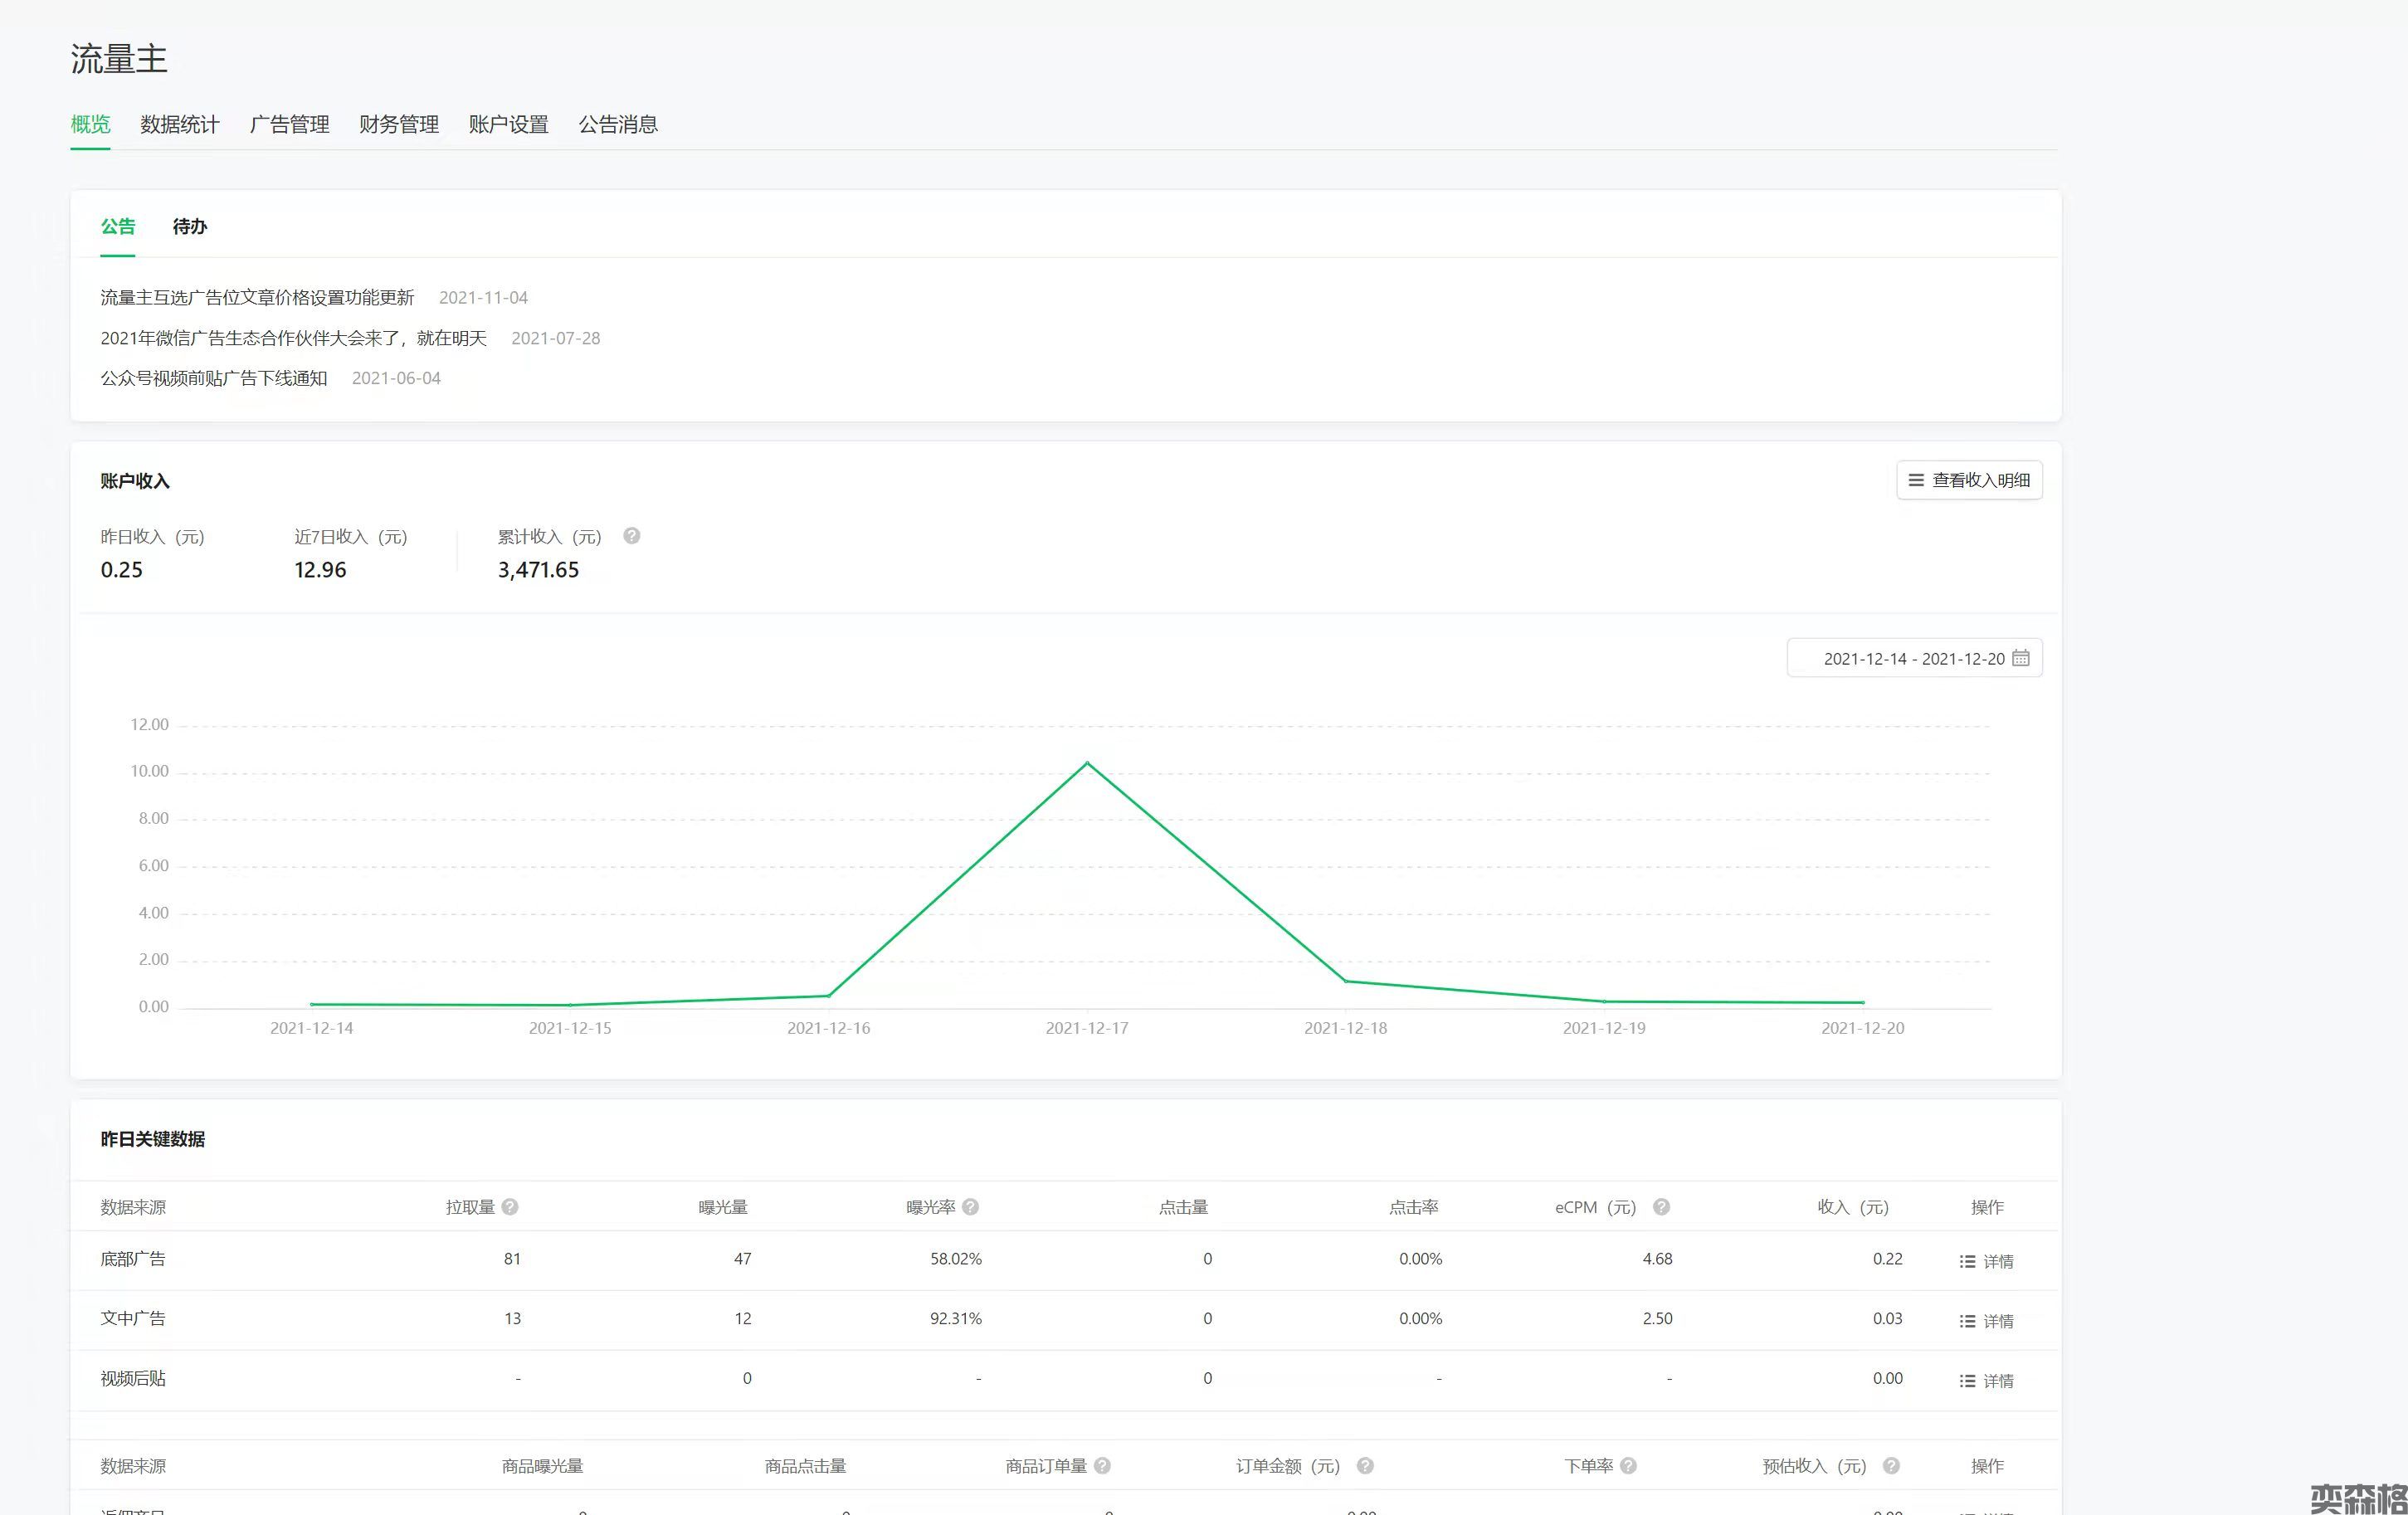Click help icon next to 商品订单量
Viewport: 2408px width, 1515px height.
1102,1466
